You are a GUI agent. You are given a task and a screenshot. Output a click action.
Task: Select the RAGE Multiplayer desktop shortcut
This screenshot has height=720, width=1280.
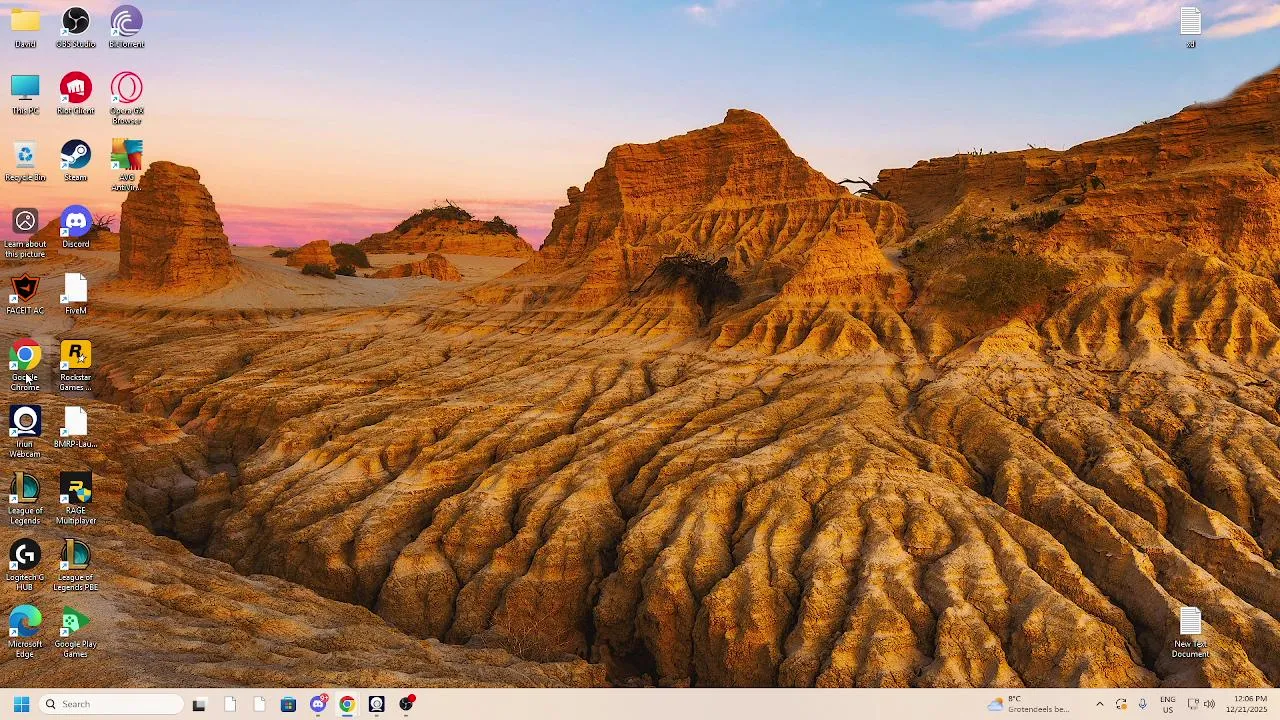click(x=76, y=500)
